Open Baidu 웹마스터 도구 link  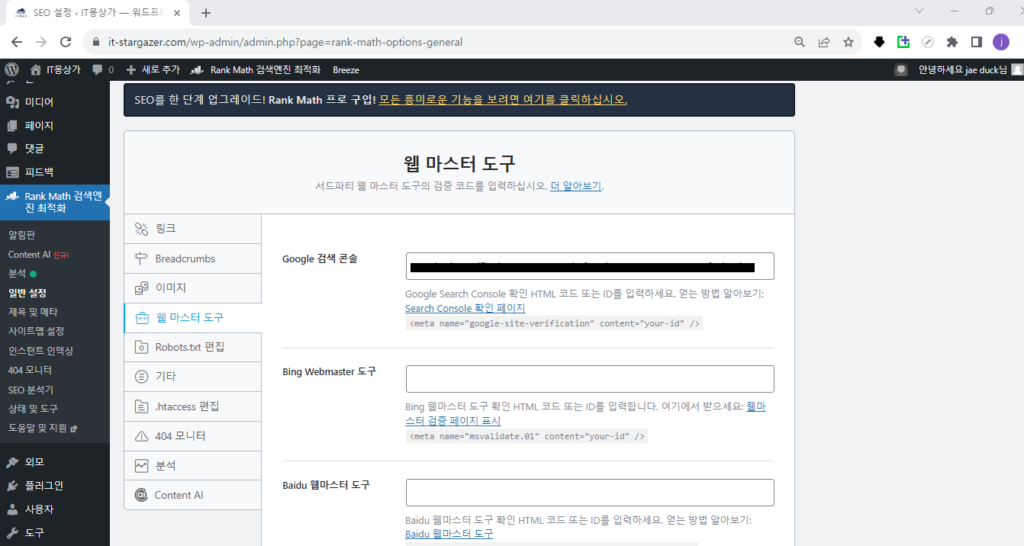pyautogui.click(x=449, y=534)
